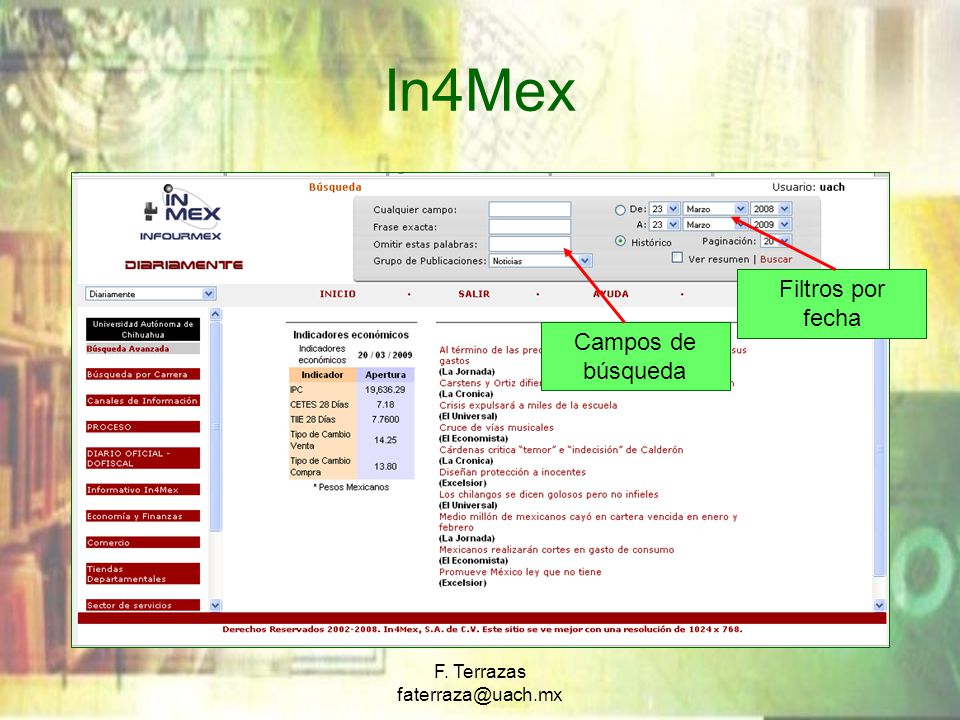Open the De day dropdown
960x720 pixels.
664,209
